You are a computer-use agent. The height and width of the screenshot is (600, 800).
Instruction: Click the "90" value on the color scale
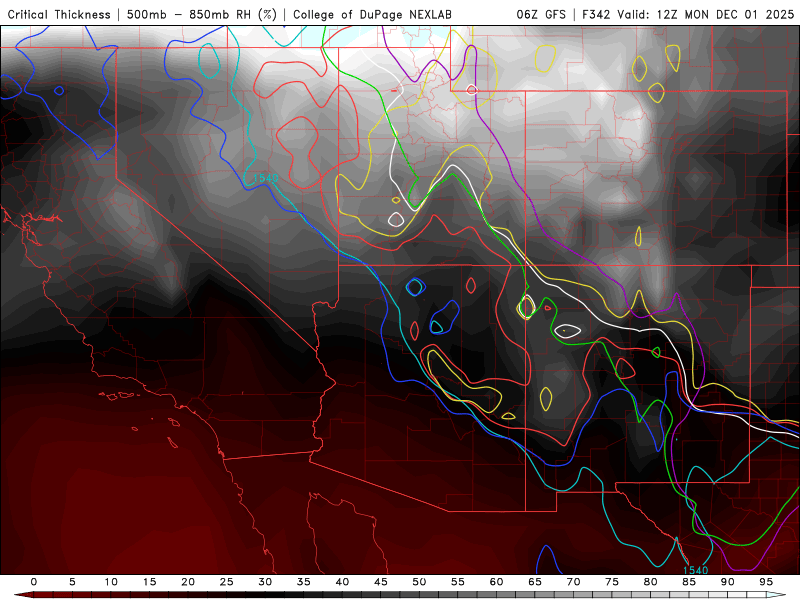[x=728, y=582]
